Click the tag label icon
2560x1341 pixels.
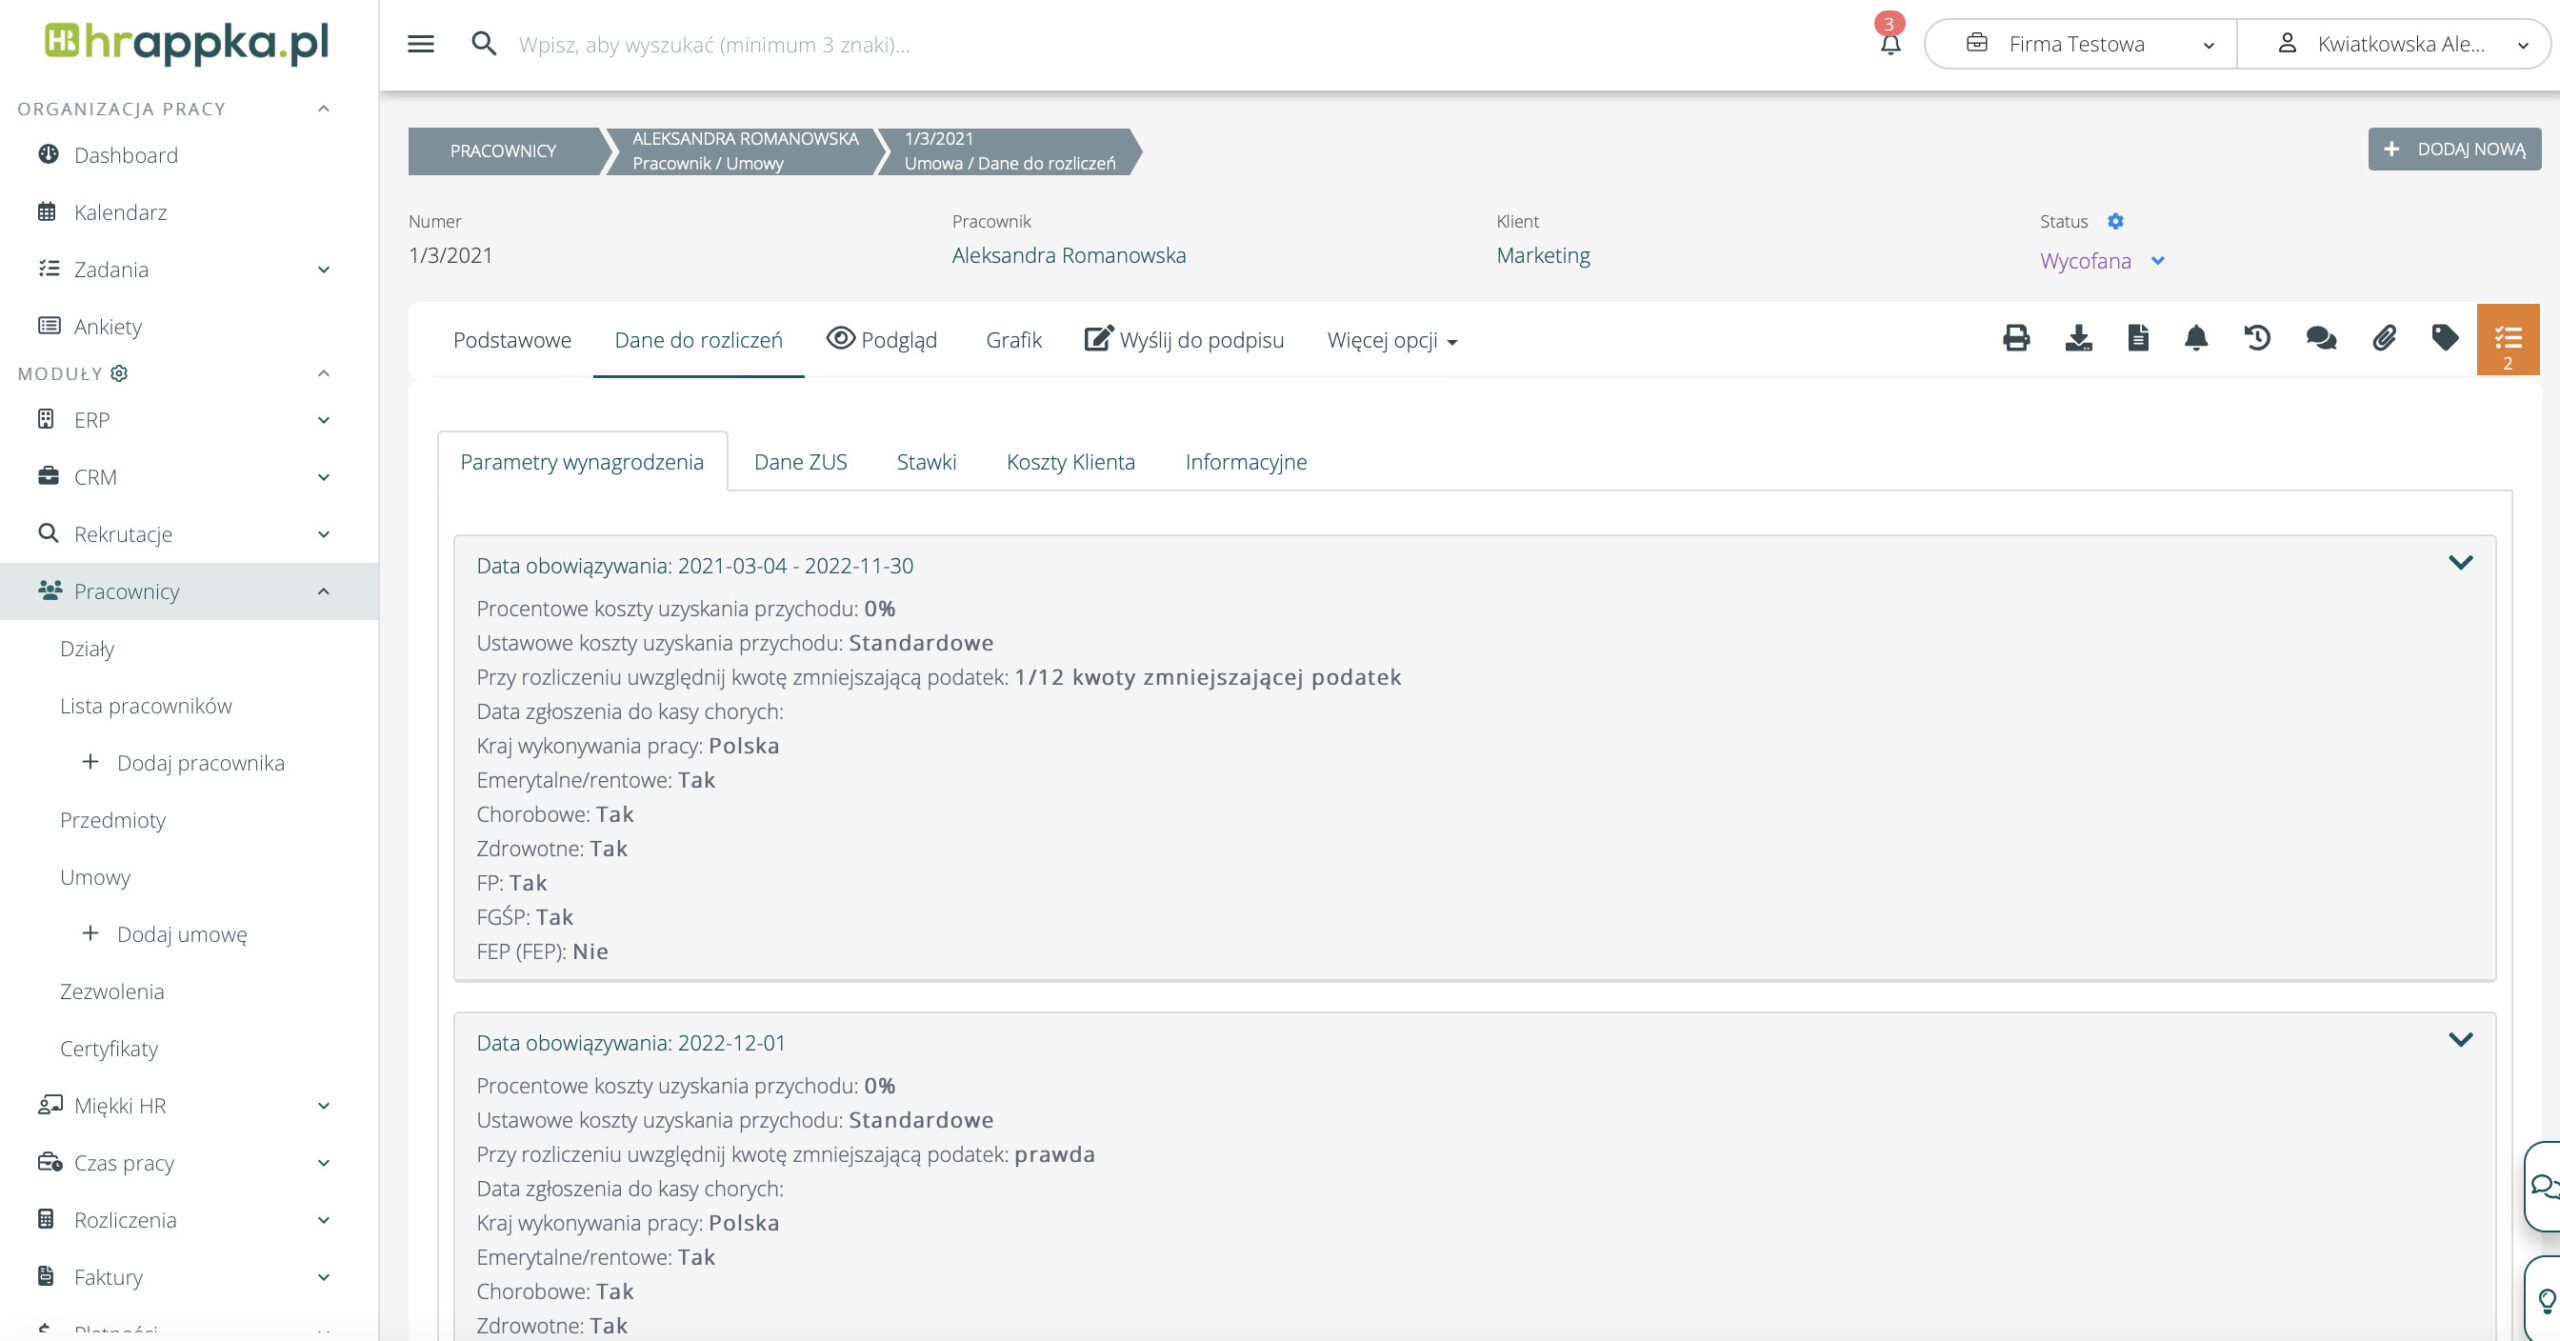coord(2445,338)
